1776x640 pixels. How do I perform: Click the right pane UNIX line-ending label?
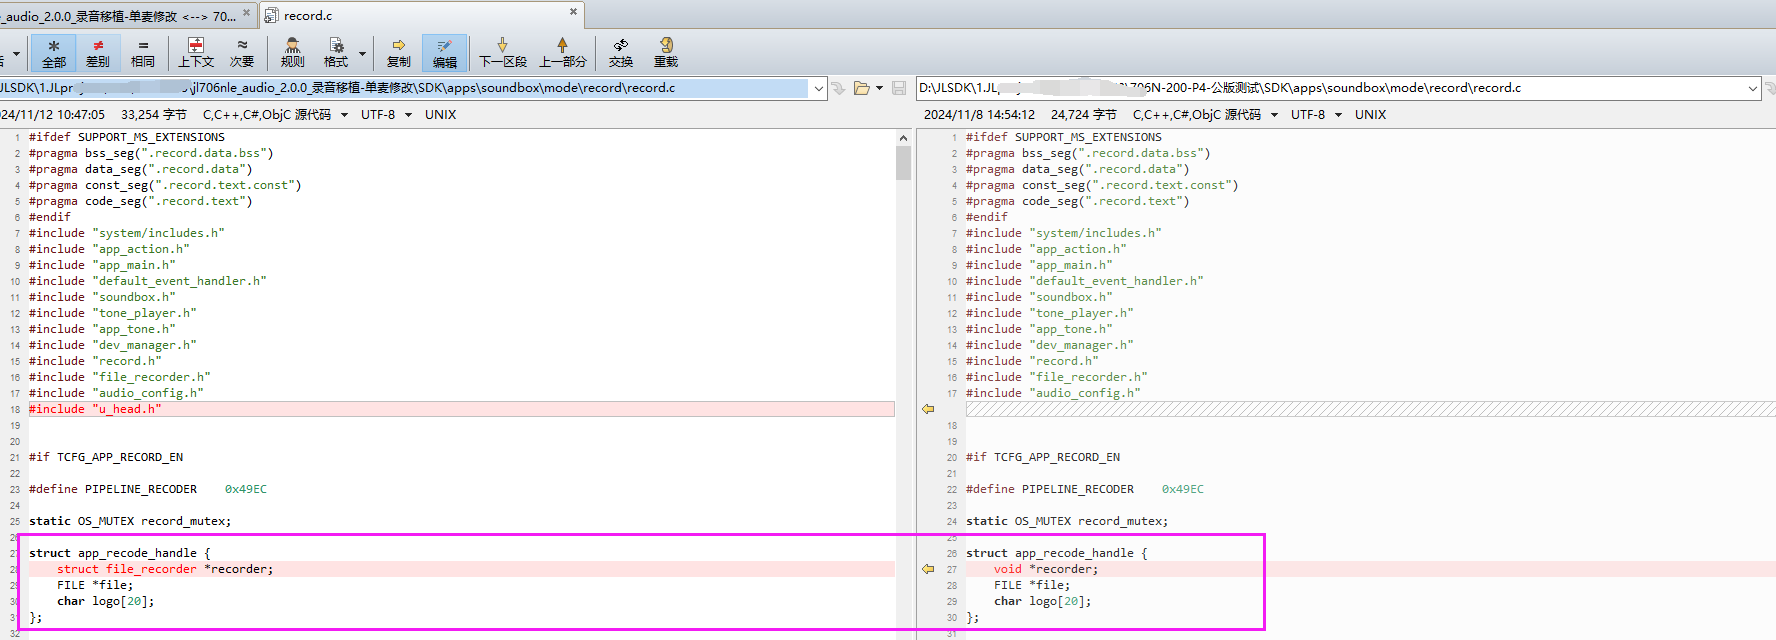click(x=1370, y=115)
